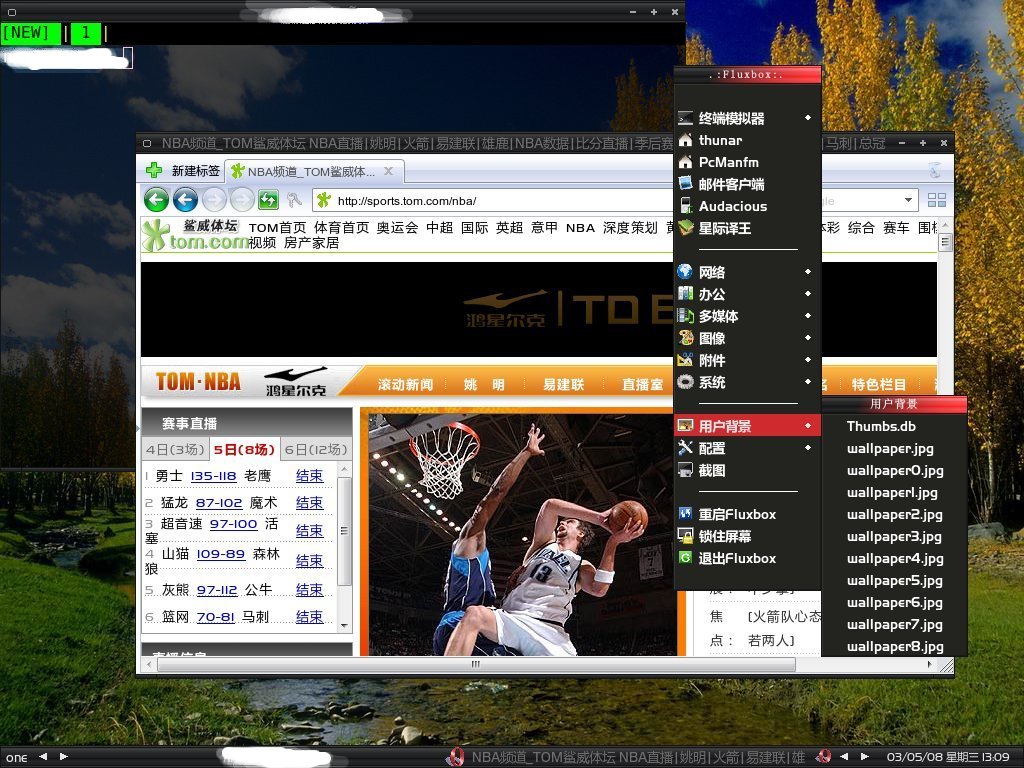
Task: Expand the 终端模拟器 submenu arrow
Action: (x=808, y=118)
